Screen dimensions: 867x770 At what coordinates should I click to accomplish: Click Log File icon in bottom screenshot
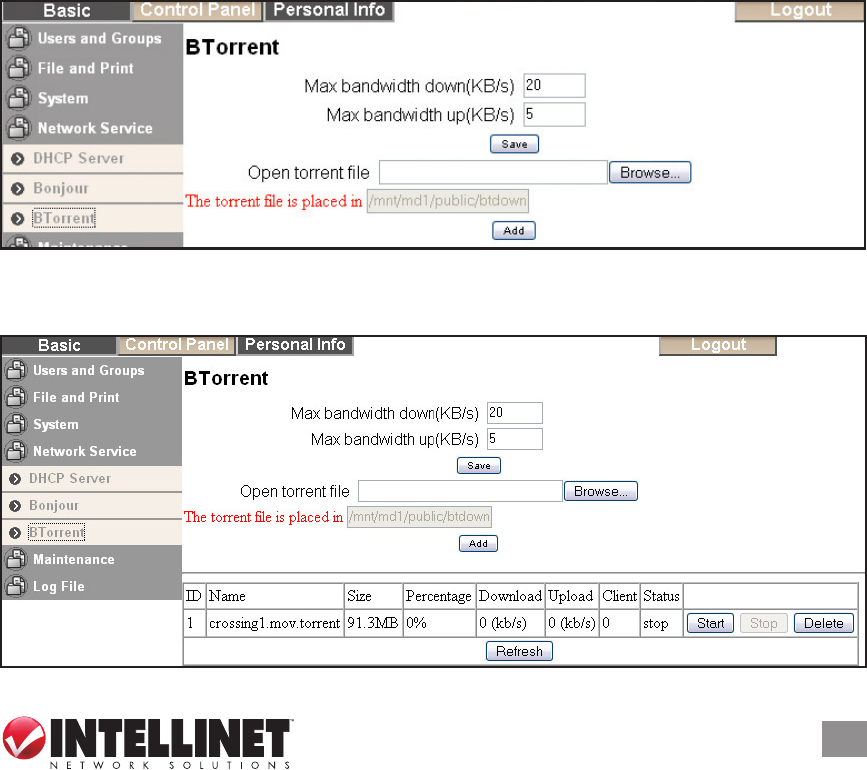[x=16, y=586]
